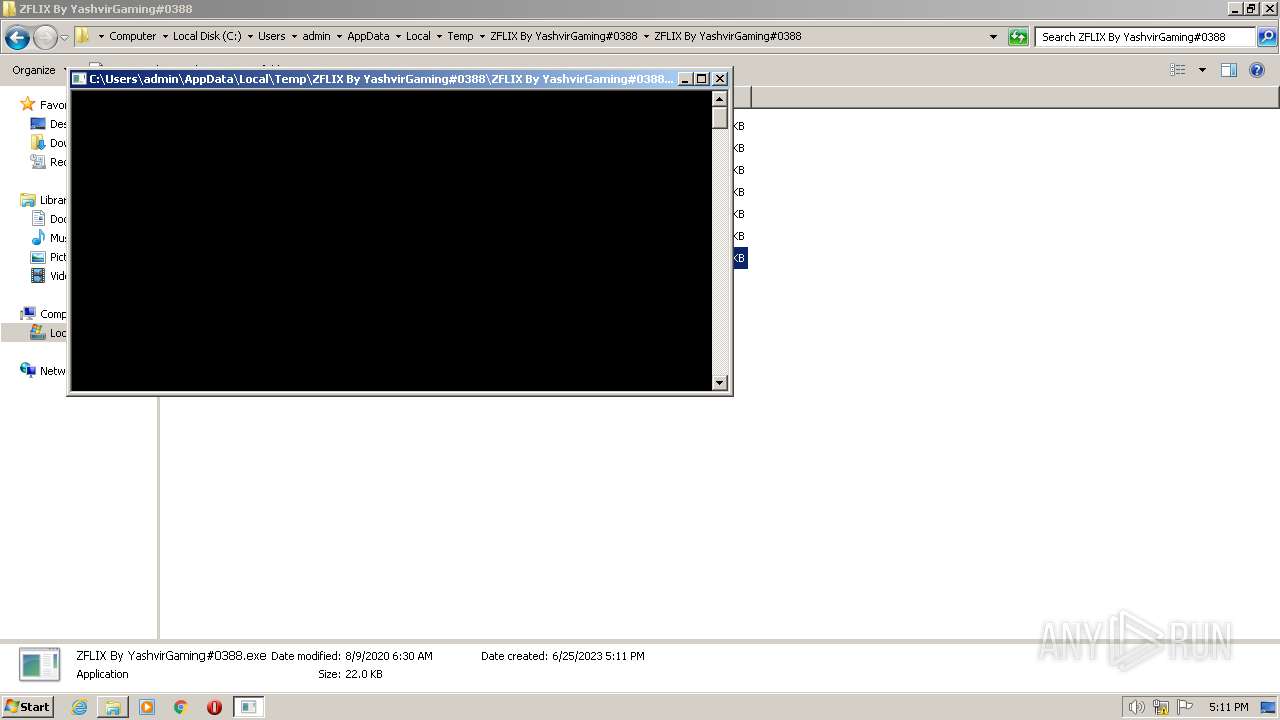The image size is (1280, 720).
Task: Select Computer in the address breadcrumb
Action: (x=132, y=36)
